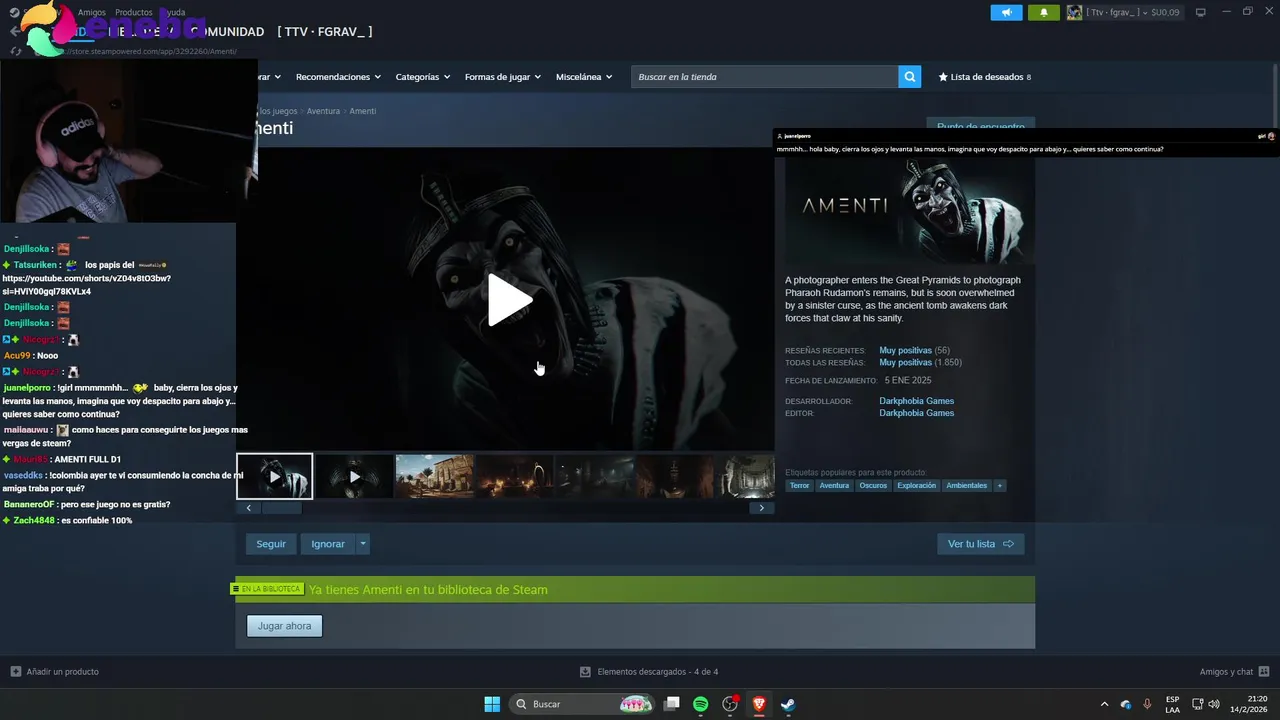The width and height of the screenshot is (1280, 720).
Task: Open Task View on the taskbar
Action: point(672,704)
